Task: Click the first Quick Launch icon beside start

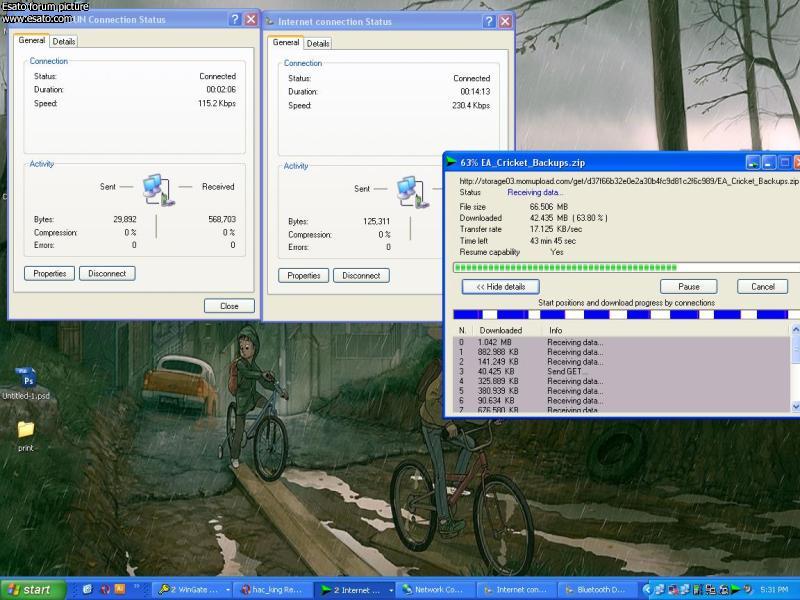Action: point(87,589)
